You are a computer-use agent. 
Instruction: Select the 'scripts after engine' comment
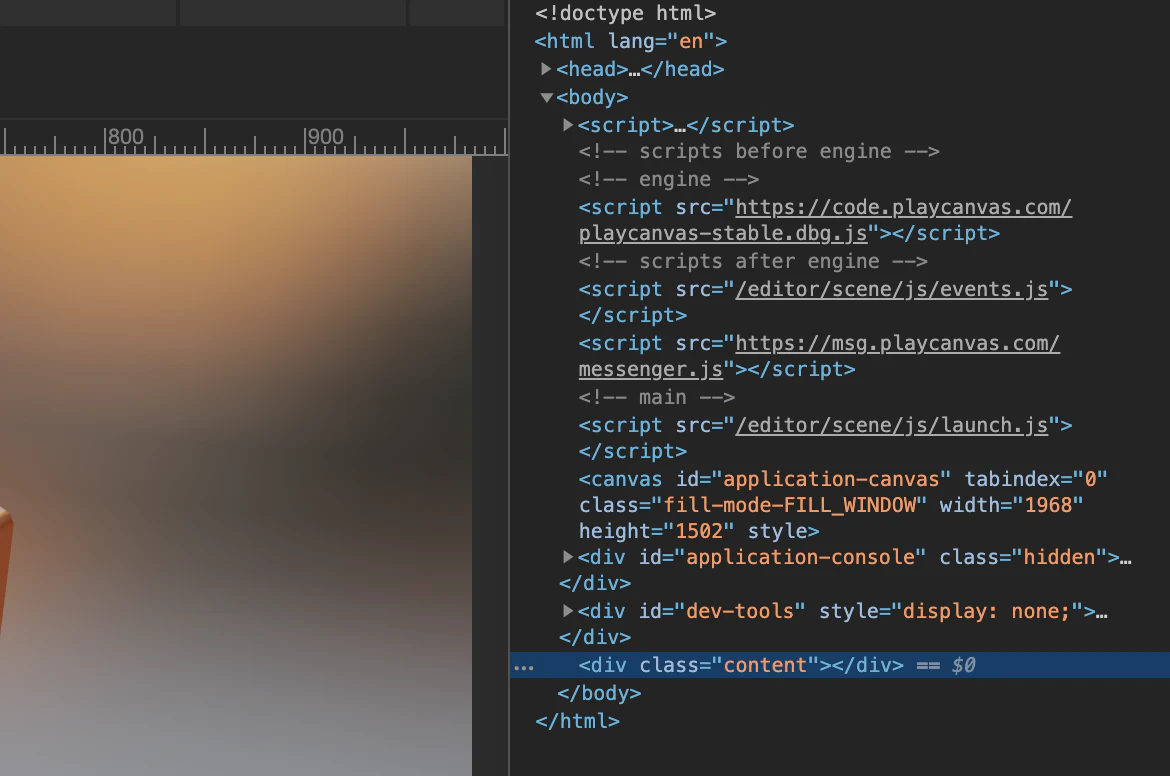click(753, 261)
